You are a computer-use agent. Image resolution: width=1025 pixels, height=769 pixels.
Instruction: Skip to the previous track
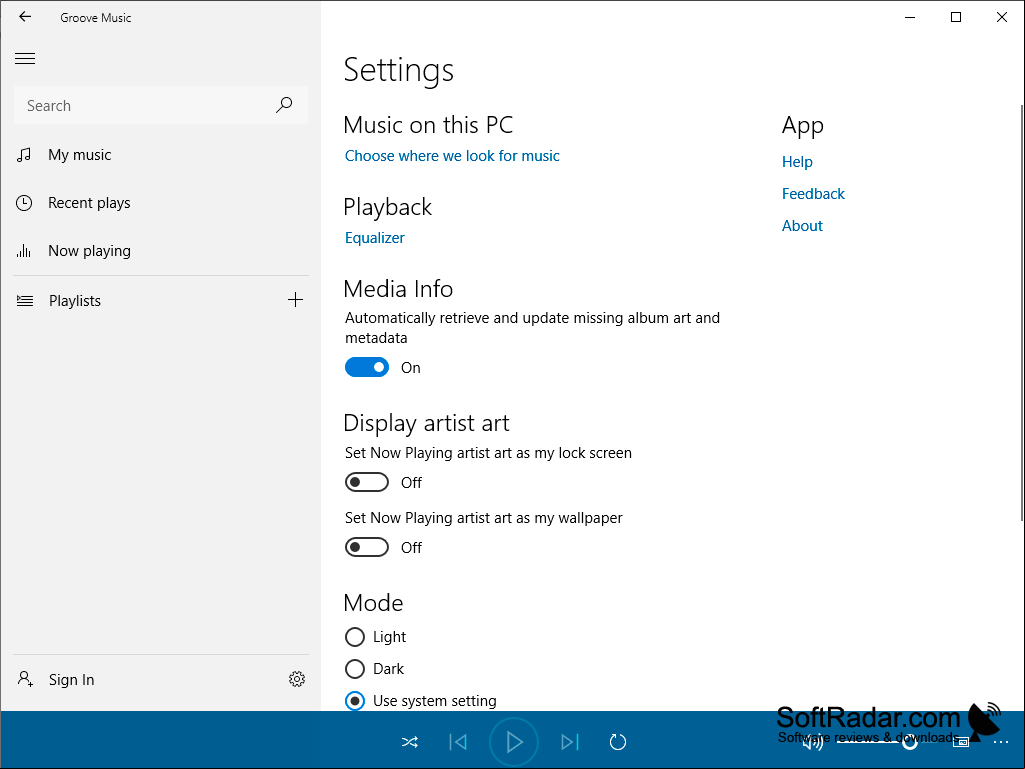(458, 742)
